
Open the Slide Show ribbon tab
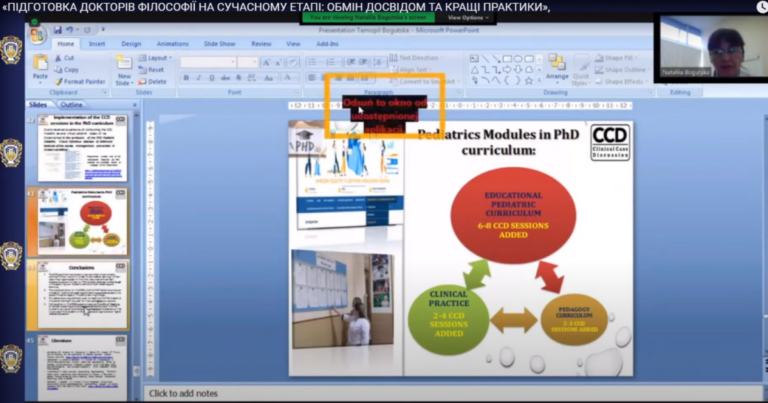[217, 44]
